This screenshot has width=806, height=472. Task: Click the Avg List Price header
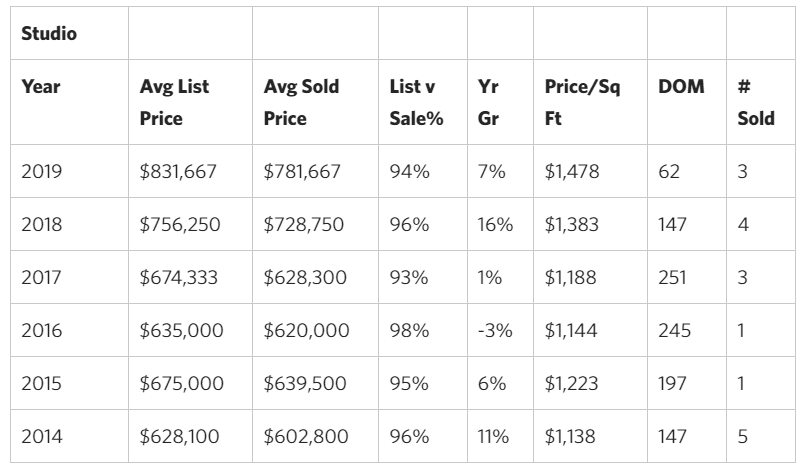click(175, 102)
